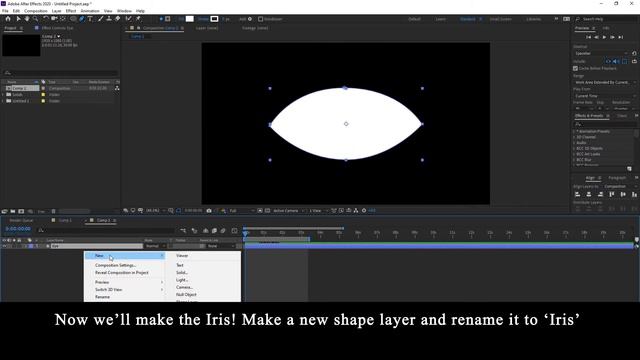Select the Pan Behind anchor point tool
Screen dimensions: 640x360
(x=63, y=19)
